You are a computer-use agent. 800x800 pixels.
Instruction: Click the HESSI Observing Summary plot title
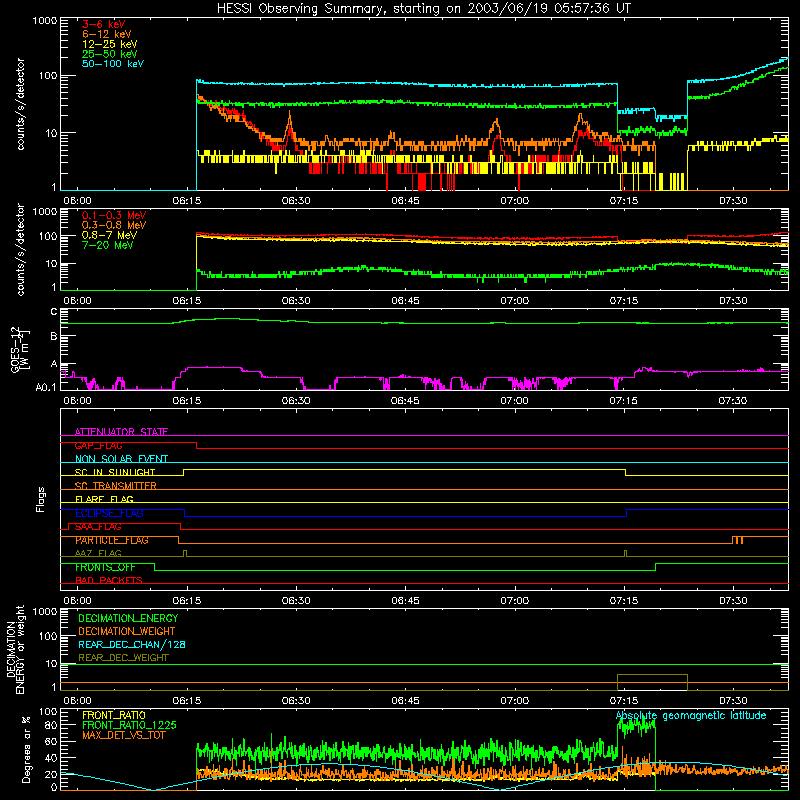423,9
